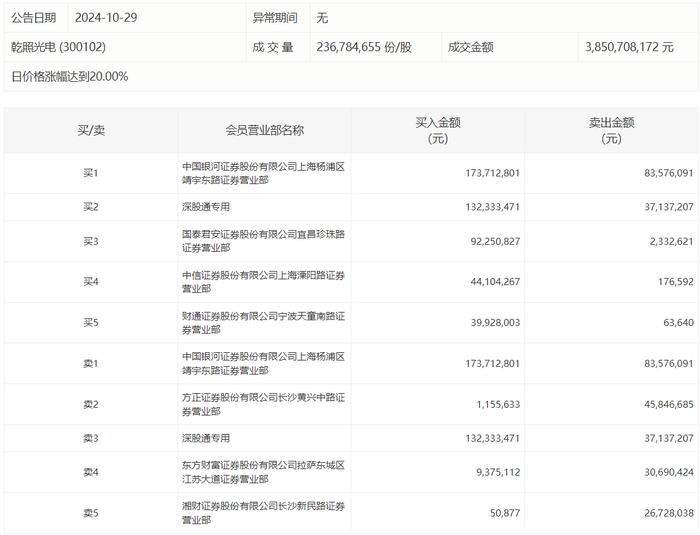Click the 会员营业部名称 column header
The height and width of the screenshot is (535, 700).
(264, 130)
